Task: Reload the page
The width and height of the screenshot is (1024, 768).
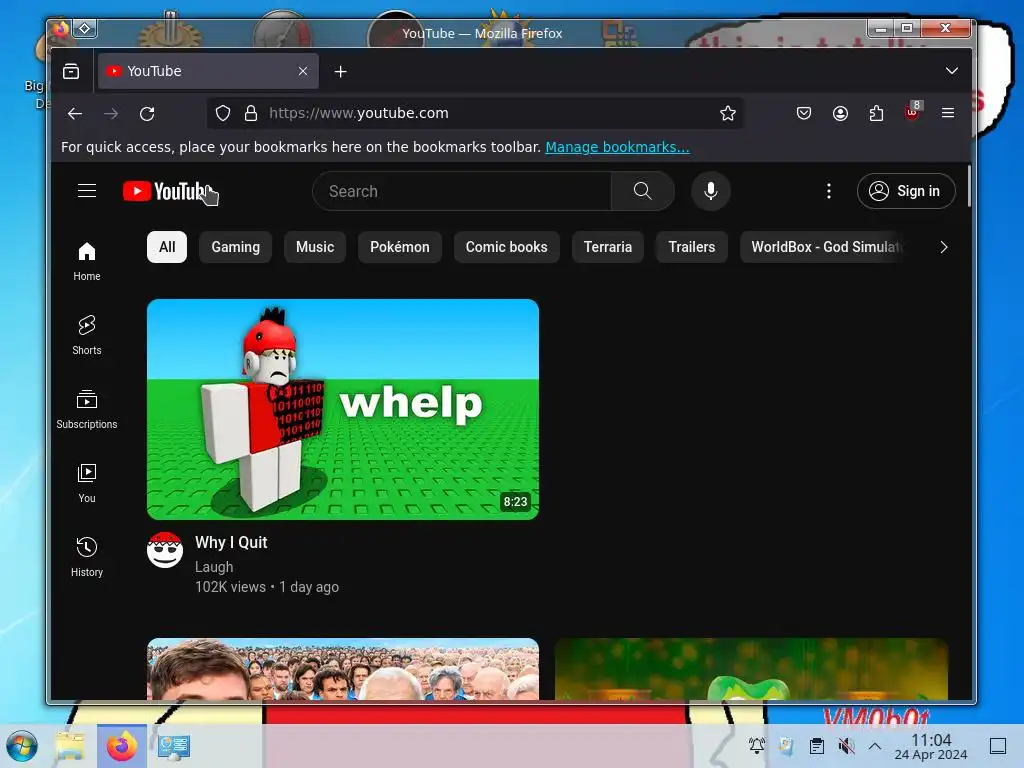Action: tap(147, 114)
